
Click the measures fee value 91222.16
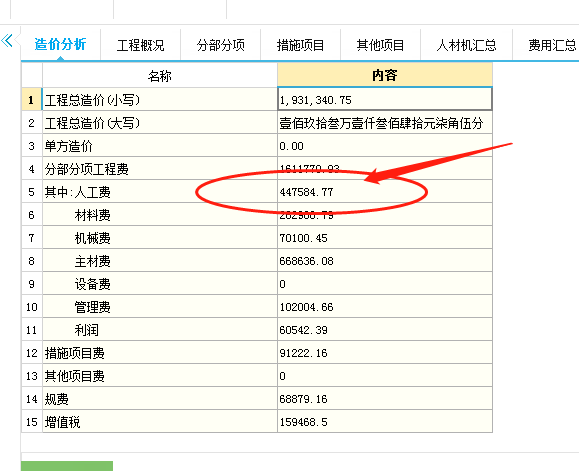[385, 353]
